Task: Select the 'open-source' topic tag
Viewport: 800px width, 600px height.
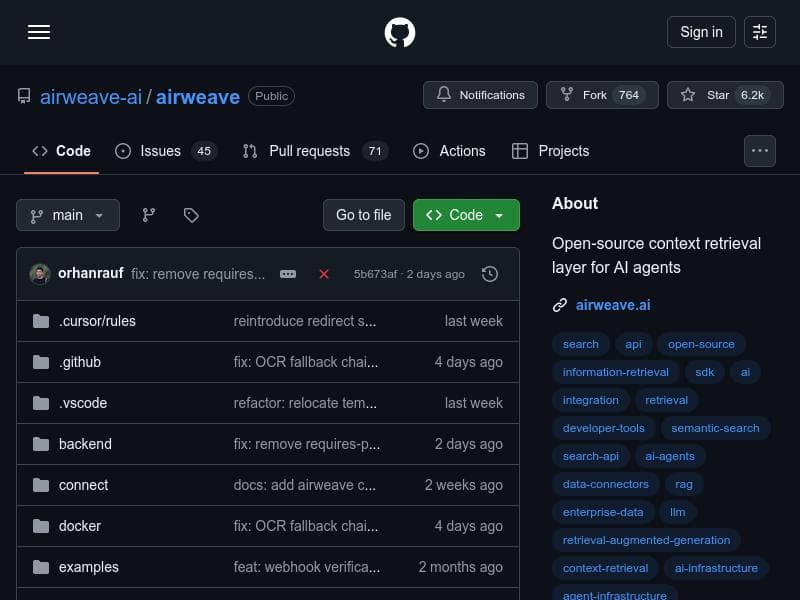Action: tap(701, 344)
